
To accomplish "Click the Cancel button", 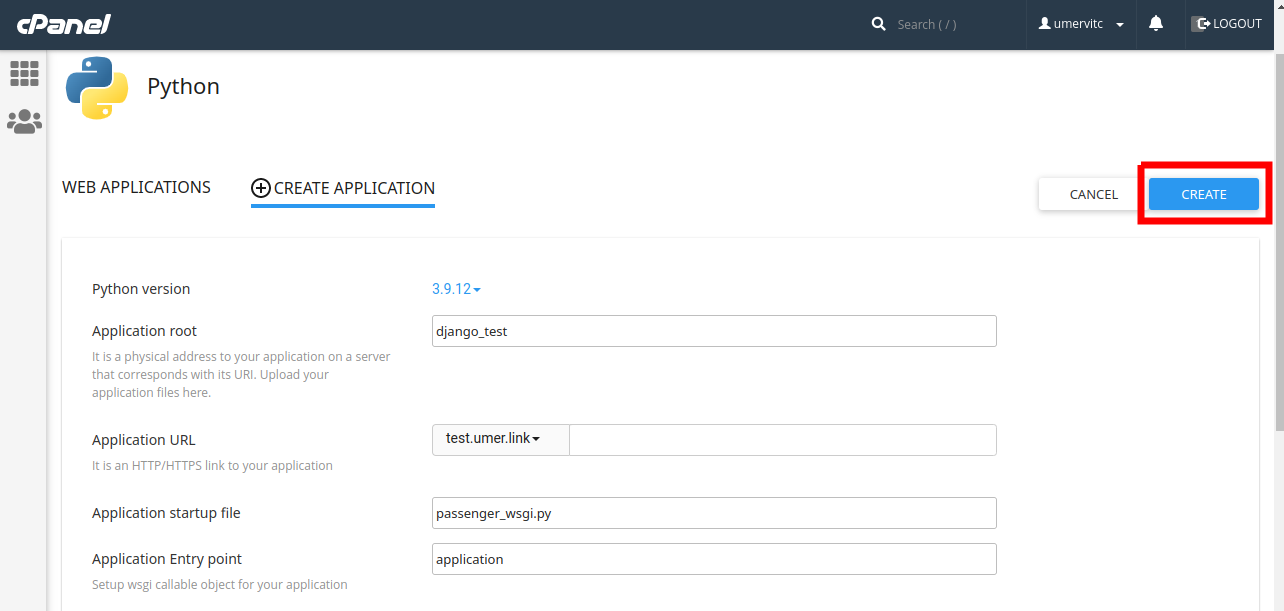I will (x=1093, y=194).
